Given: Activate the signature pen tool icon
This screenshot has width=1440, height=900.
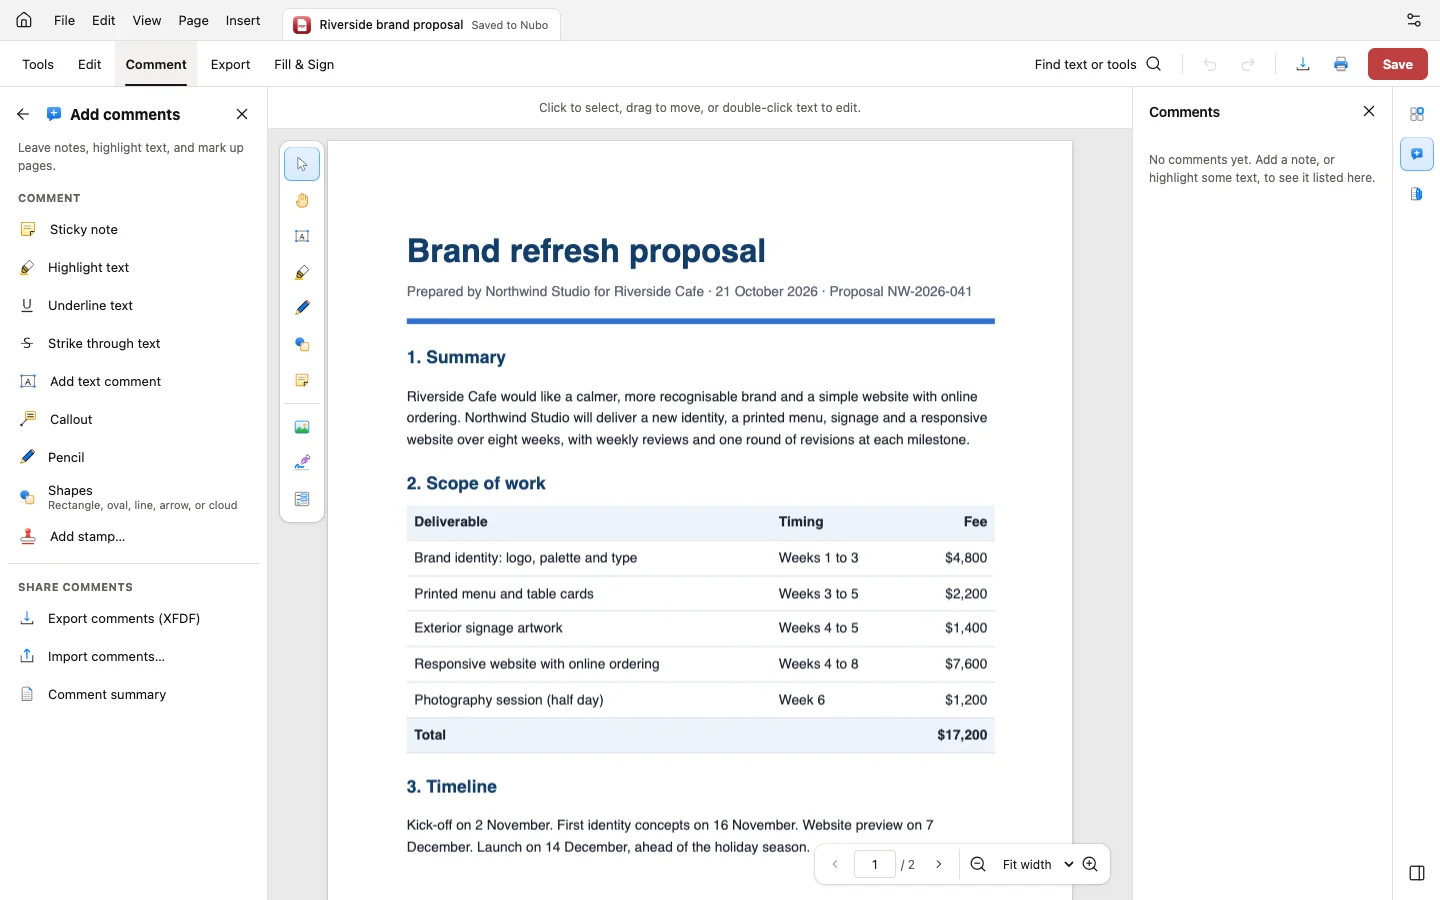Looking at the screenshot, I should (x=302, y=463).
